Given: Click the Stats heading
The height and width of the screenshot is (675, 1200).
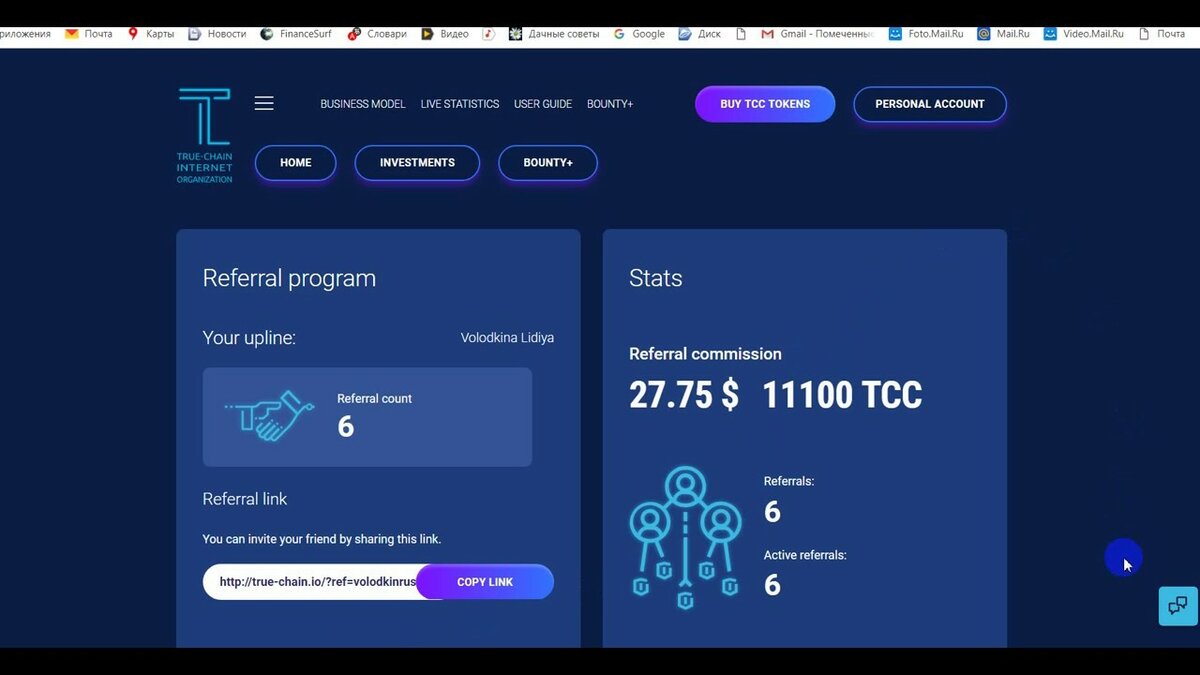Looking at the screenshot, I should point(656,278).
